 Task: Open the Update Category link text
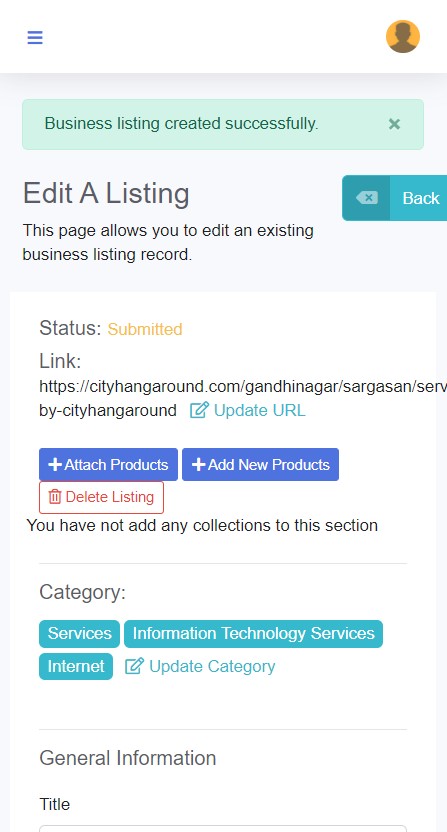pos(212,666)
